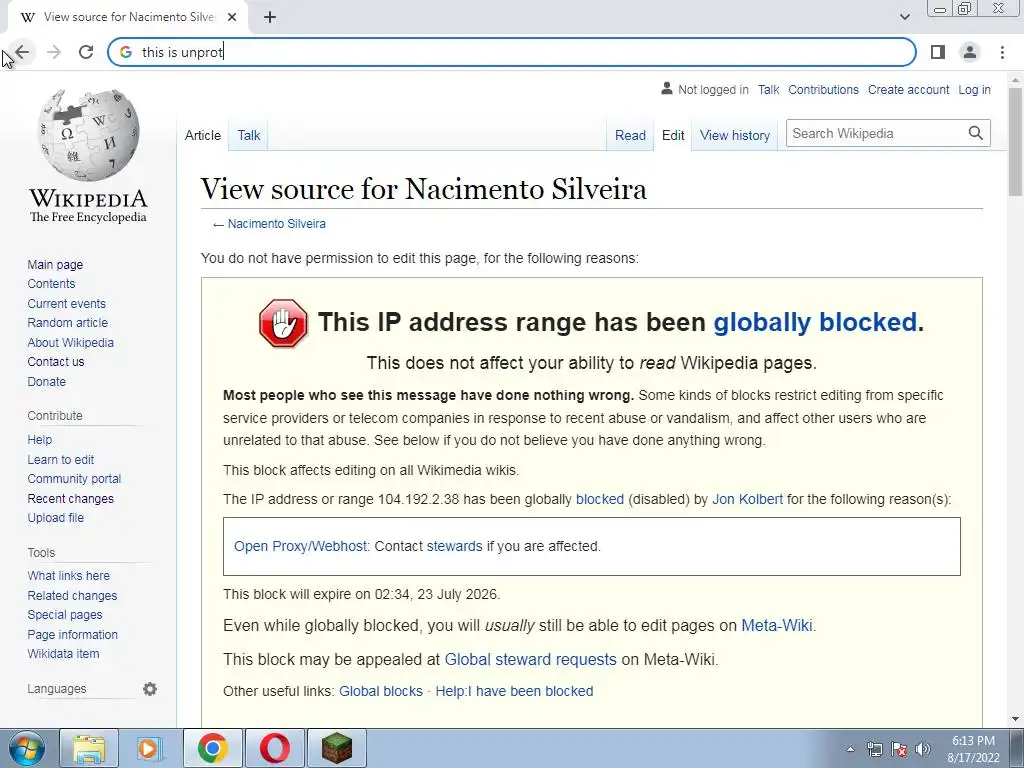
Task: Click Upload file in the sidebar
Action: click(x=56, y=517)
